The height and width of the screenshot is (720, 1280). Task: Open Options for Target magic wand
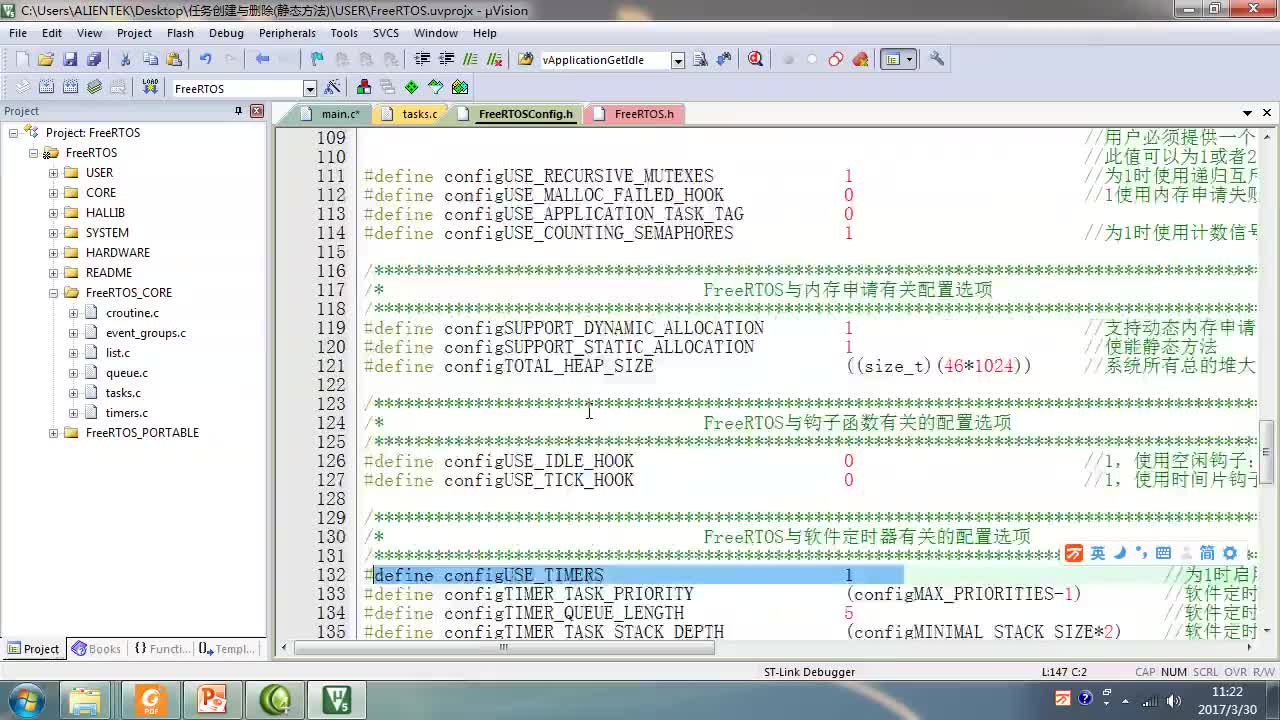click(x=332, y=87)
